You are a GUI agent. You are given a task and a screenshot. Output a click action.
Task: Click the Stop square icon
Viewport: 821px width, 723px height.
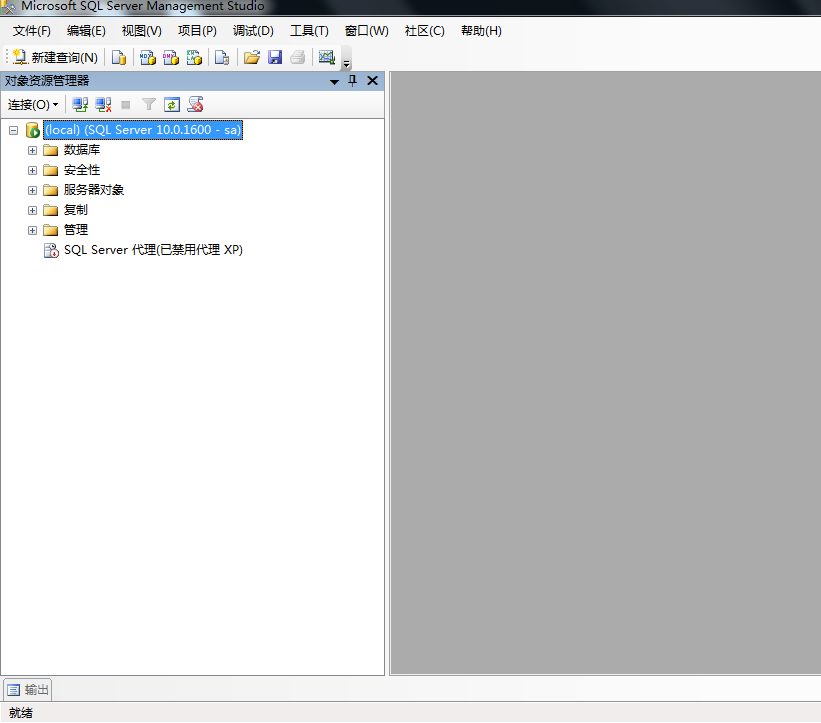(x=126, y=105)
